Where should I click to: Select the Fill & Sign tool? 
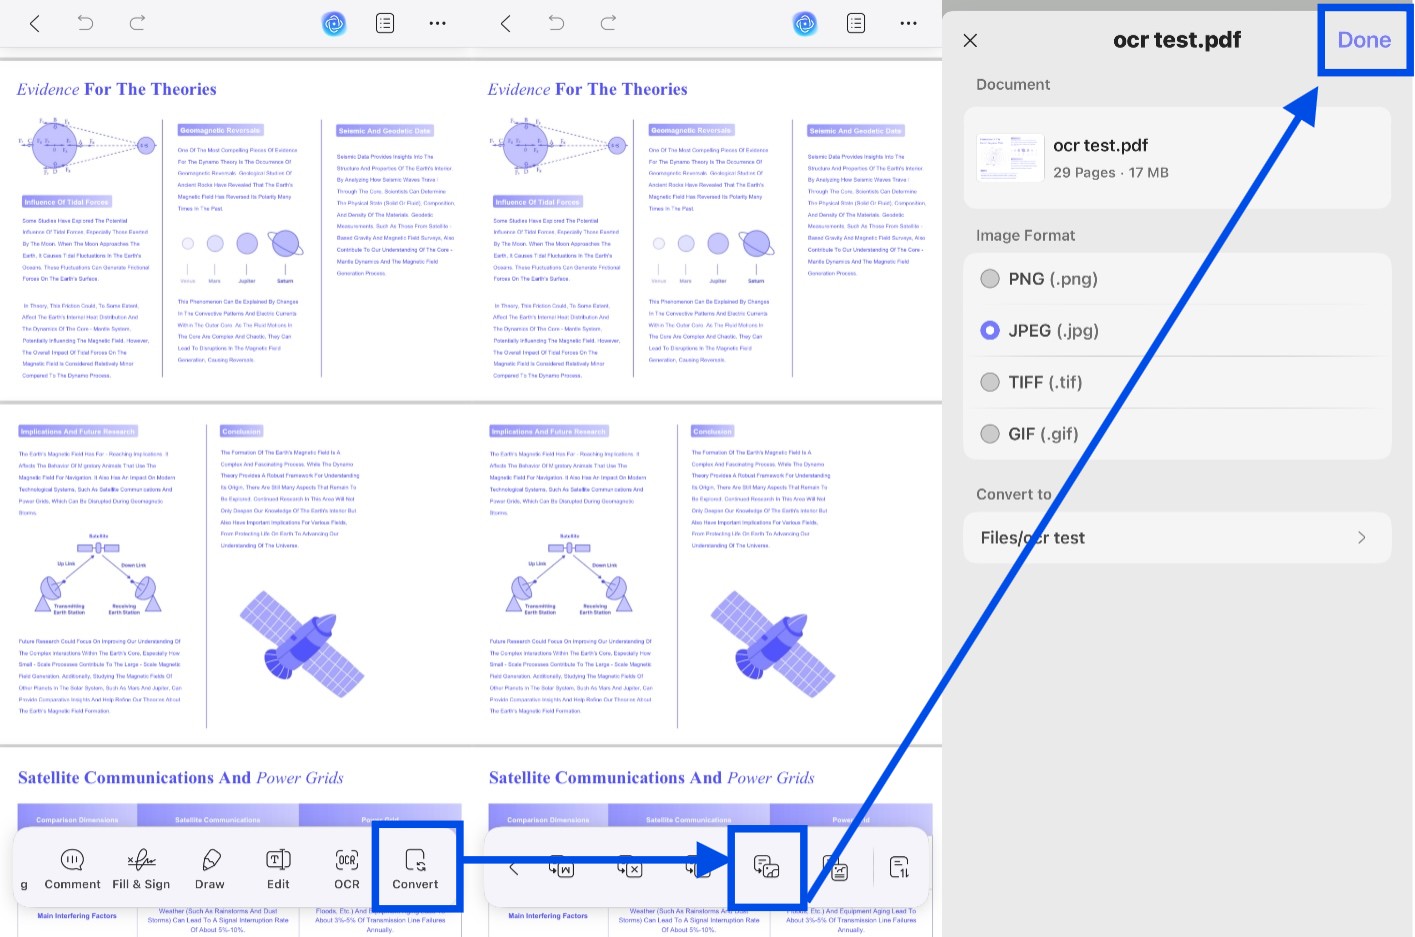(141, 868)
